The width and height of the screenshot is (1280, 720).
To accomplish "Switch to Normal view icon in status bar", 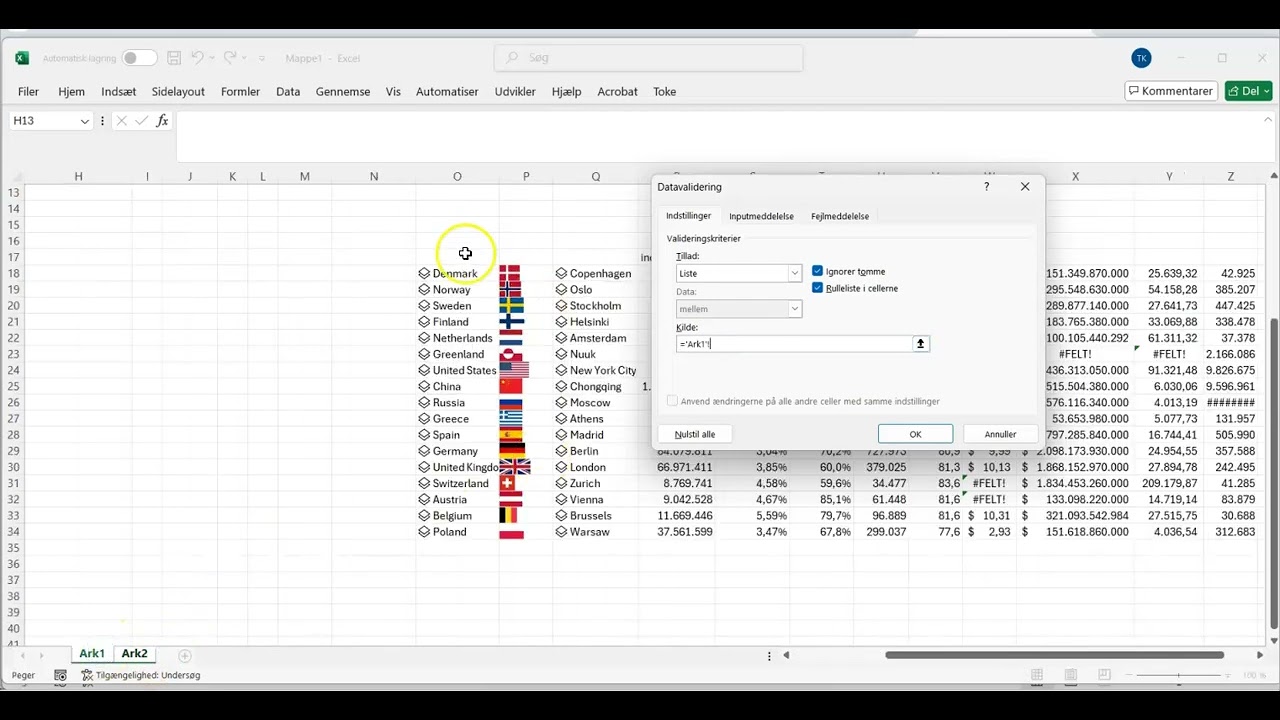I will (1037, 675).
